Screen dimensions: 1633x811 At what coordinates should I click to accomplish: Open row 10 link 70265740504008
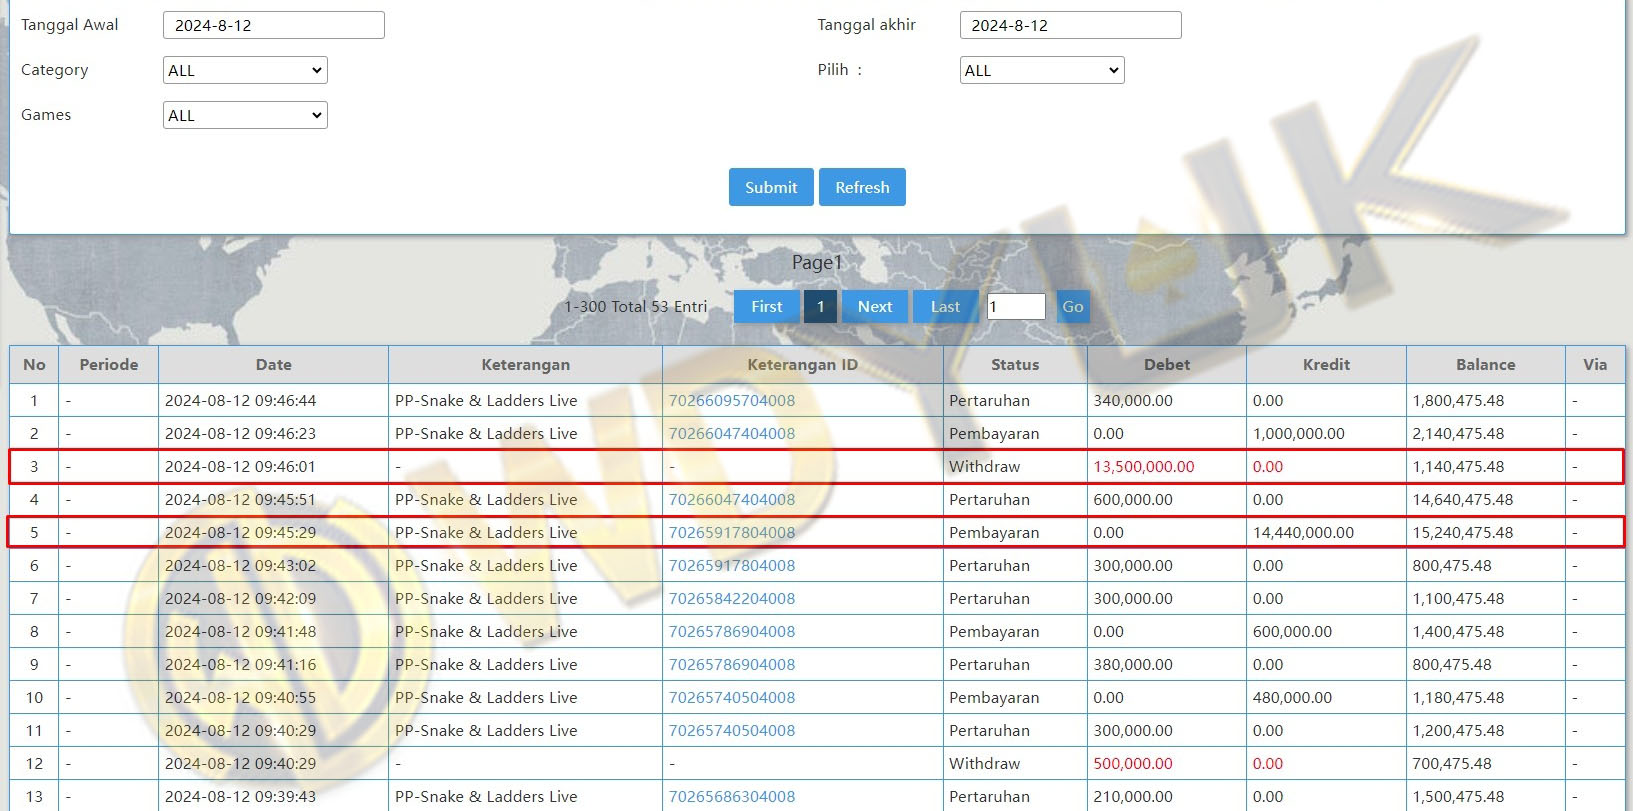[x=732, y=697]
